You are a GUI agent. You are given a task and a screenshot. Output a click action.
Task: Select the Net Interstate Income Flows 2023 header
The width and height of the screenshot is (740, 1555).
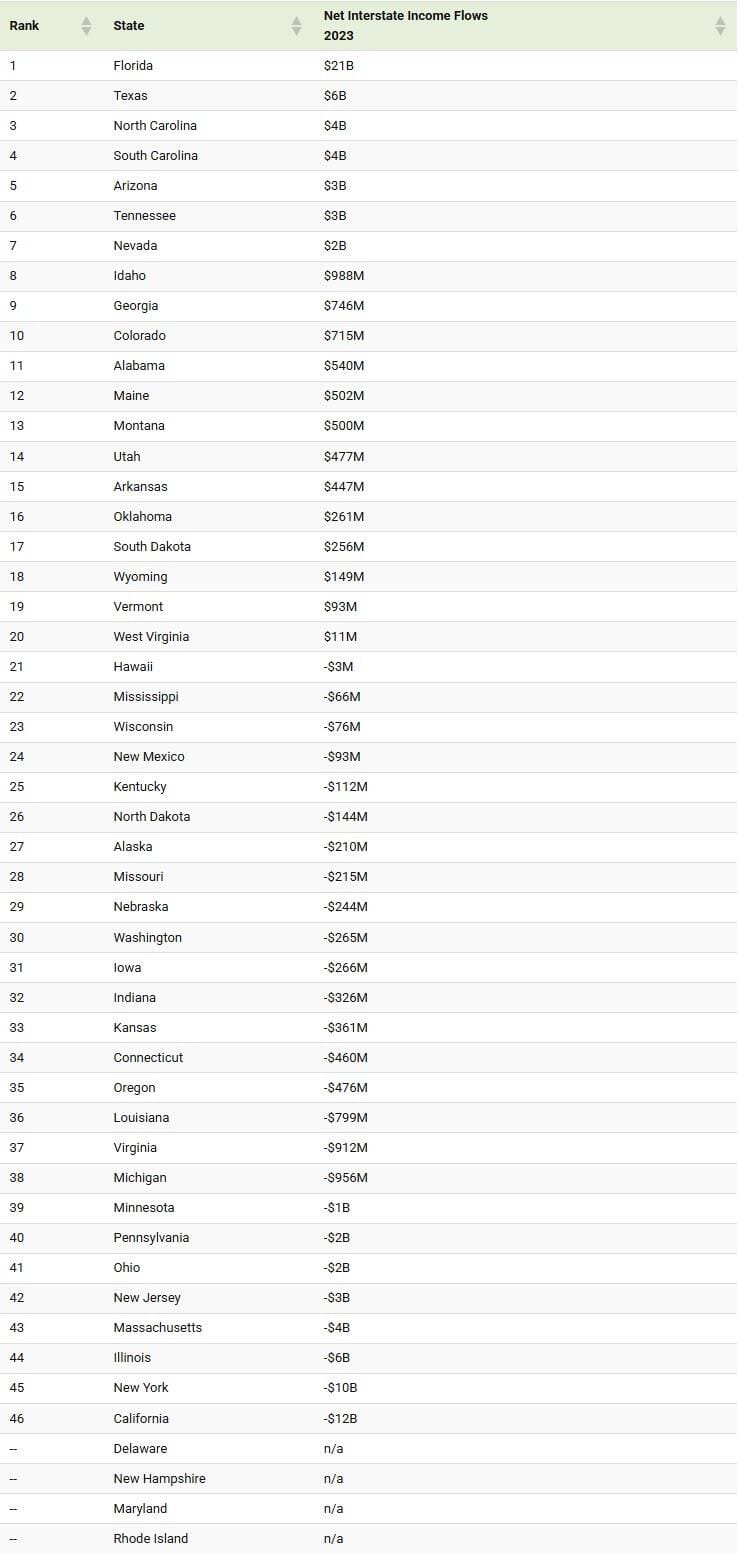(x=406, y=26)
